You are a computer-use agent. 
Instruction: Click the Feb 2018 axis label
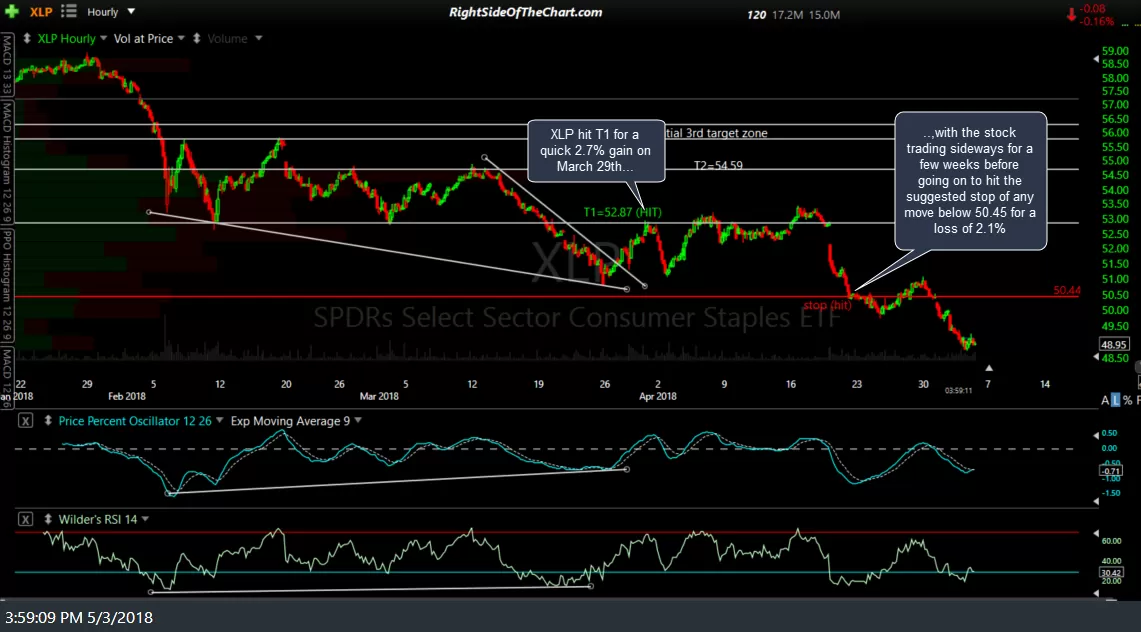(x=127, y=396)
